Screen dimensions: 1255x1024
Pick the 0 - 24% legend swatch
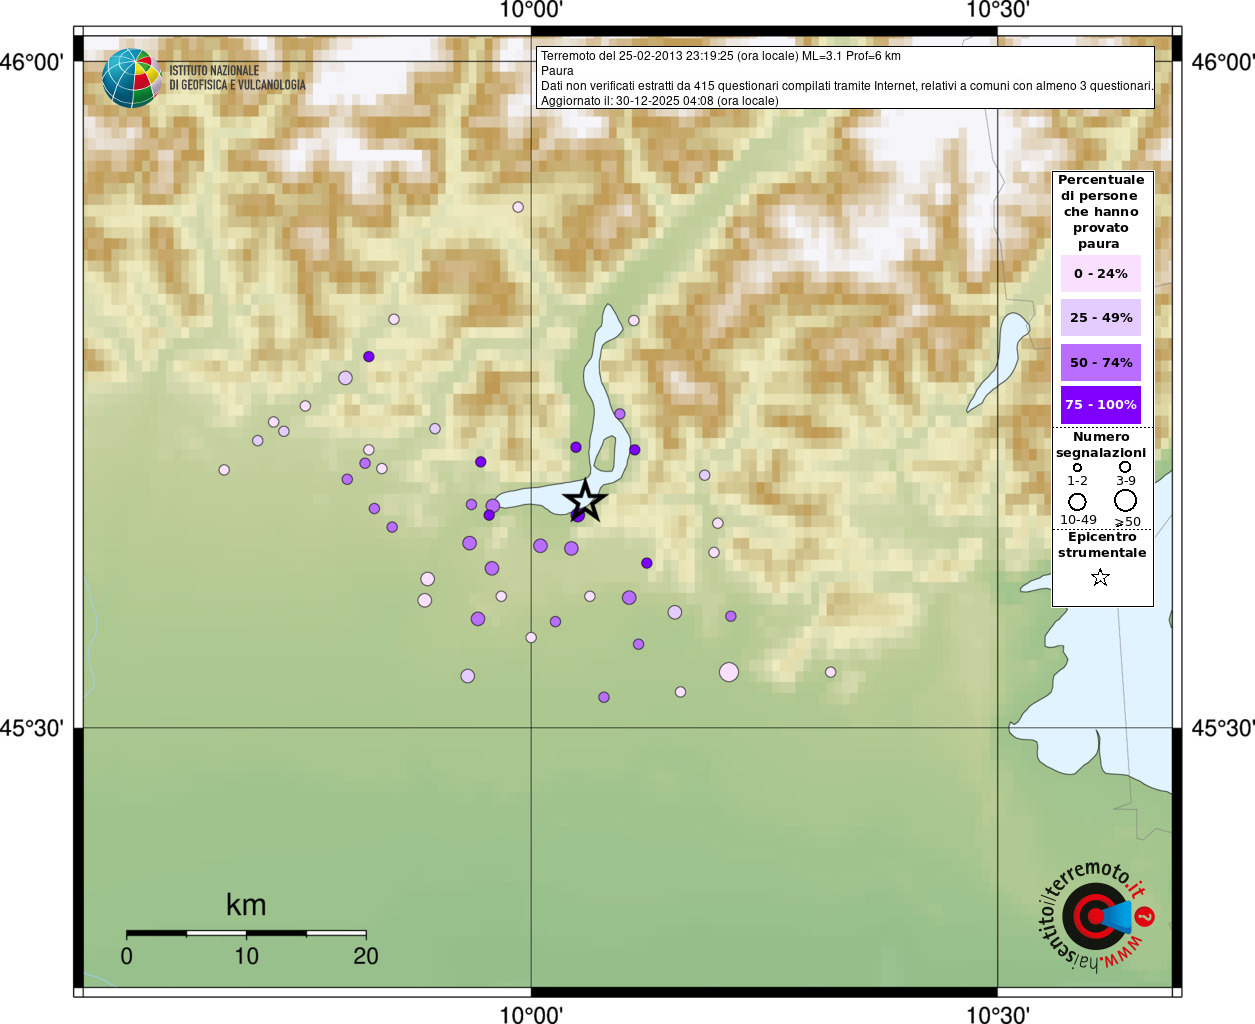(x=1101, y=273)
